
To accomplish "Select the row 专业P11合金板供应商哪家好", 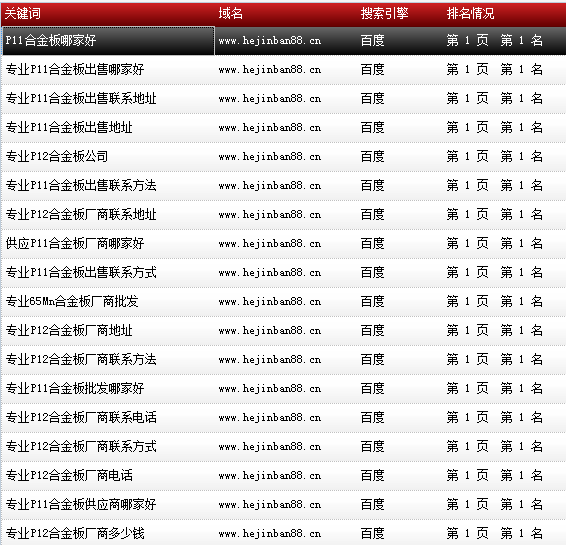I will 284,505.
